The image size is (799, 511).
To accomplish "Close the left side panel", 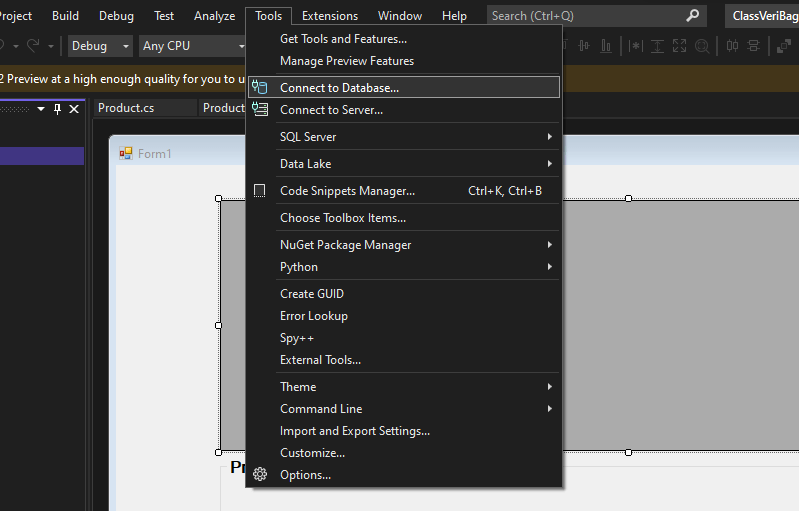I will [x=74, y=109].
